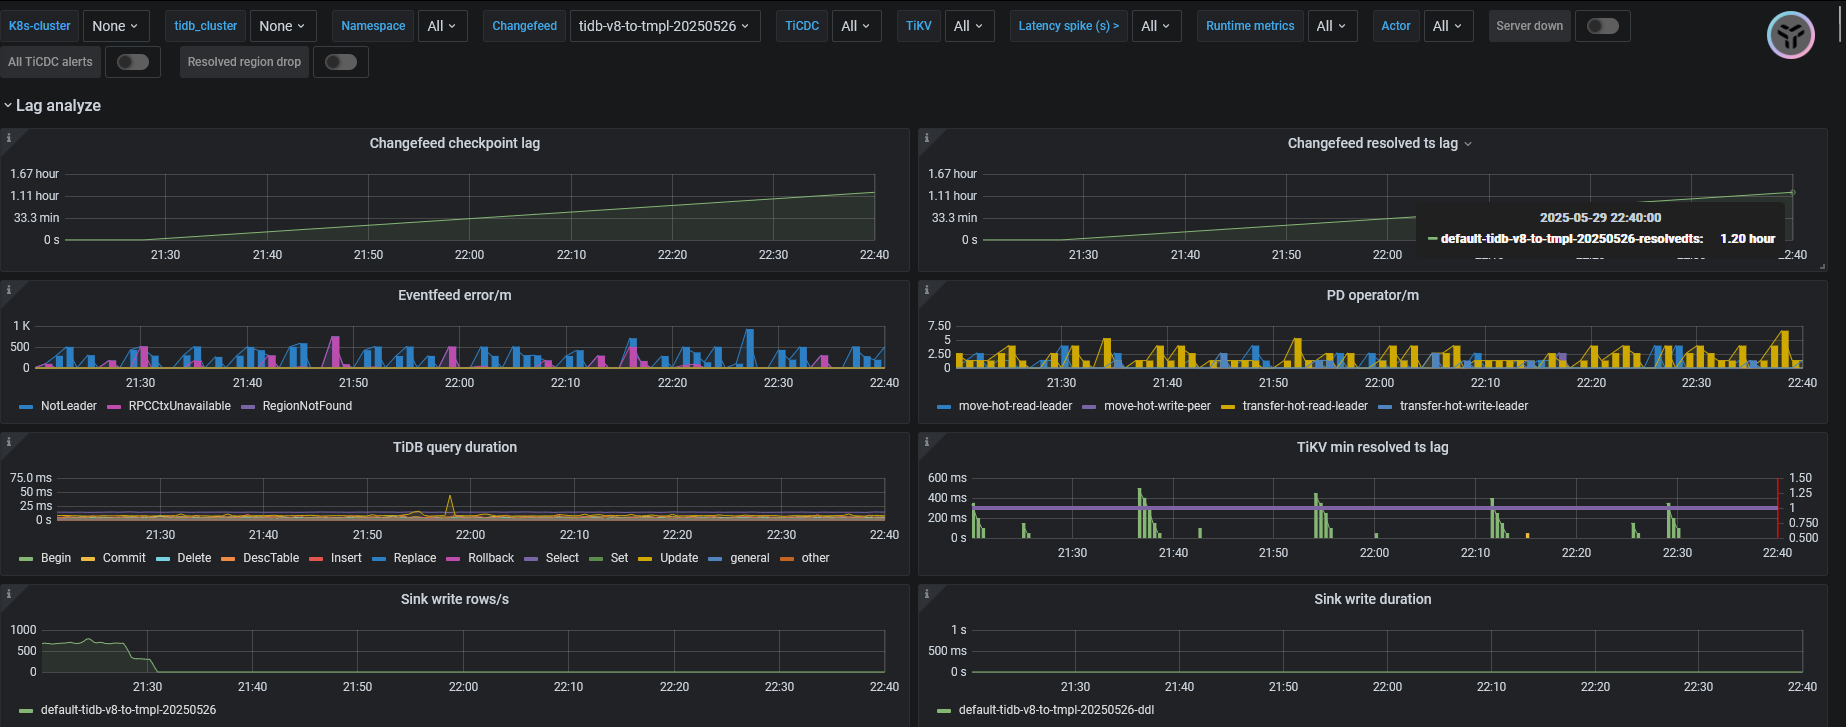Click the Rollback legend color swatch
The height and width of the screenshot is (727, 1846).
[x=453, y=559]
